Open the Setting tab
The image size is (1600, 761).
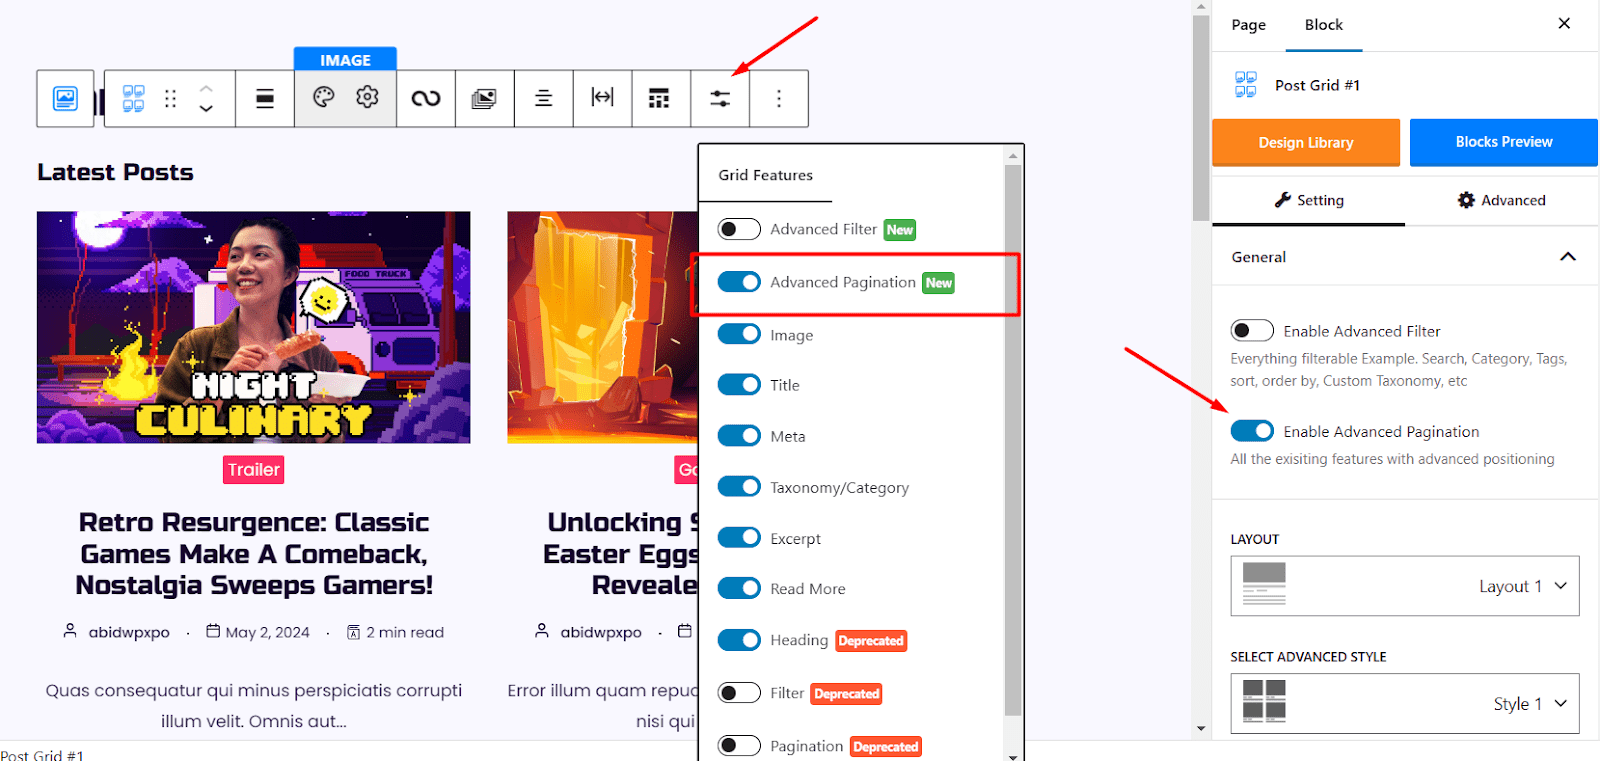[x=1308, y=200]
